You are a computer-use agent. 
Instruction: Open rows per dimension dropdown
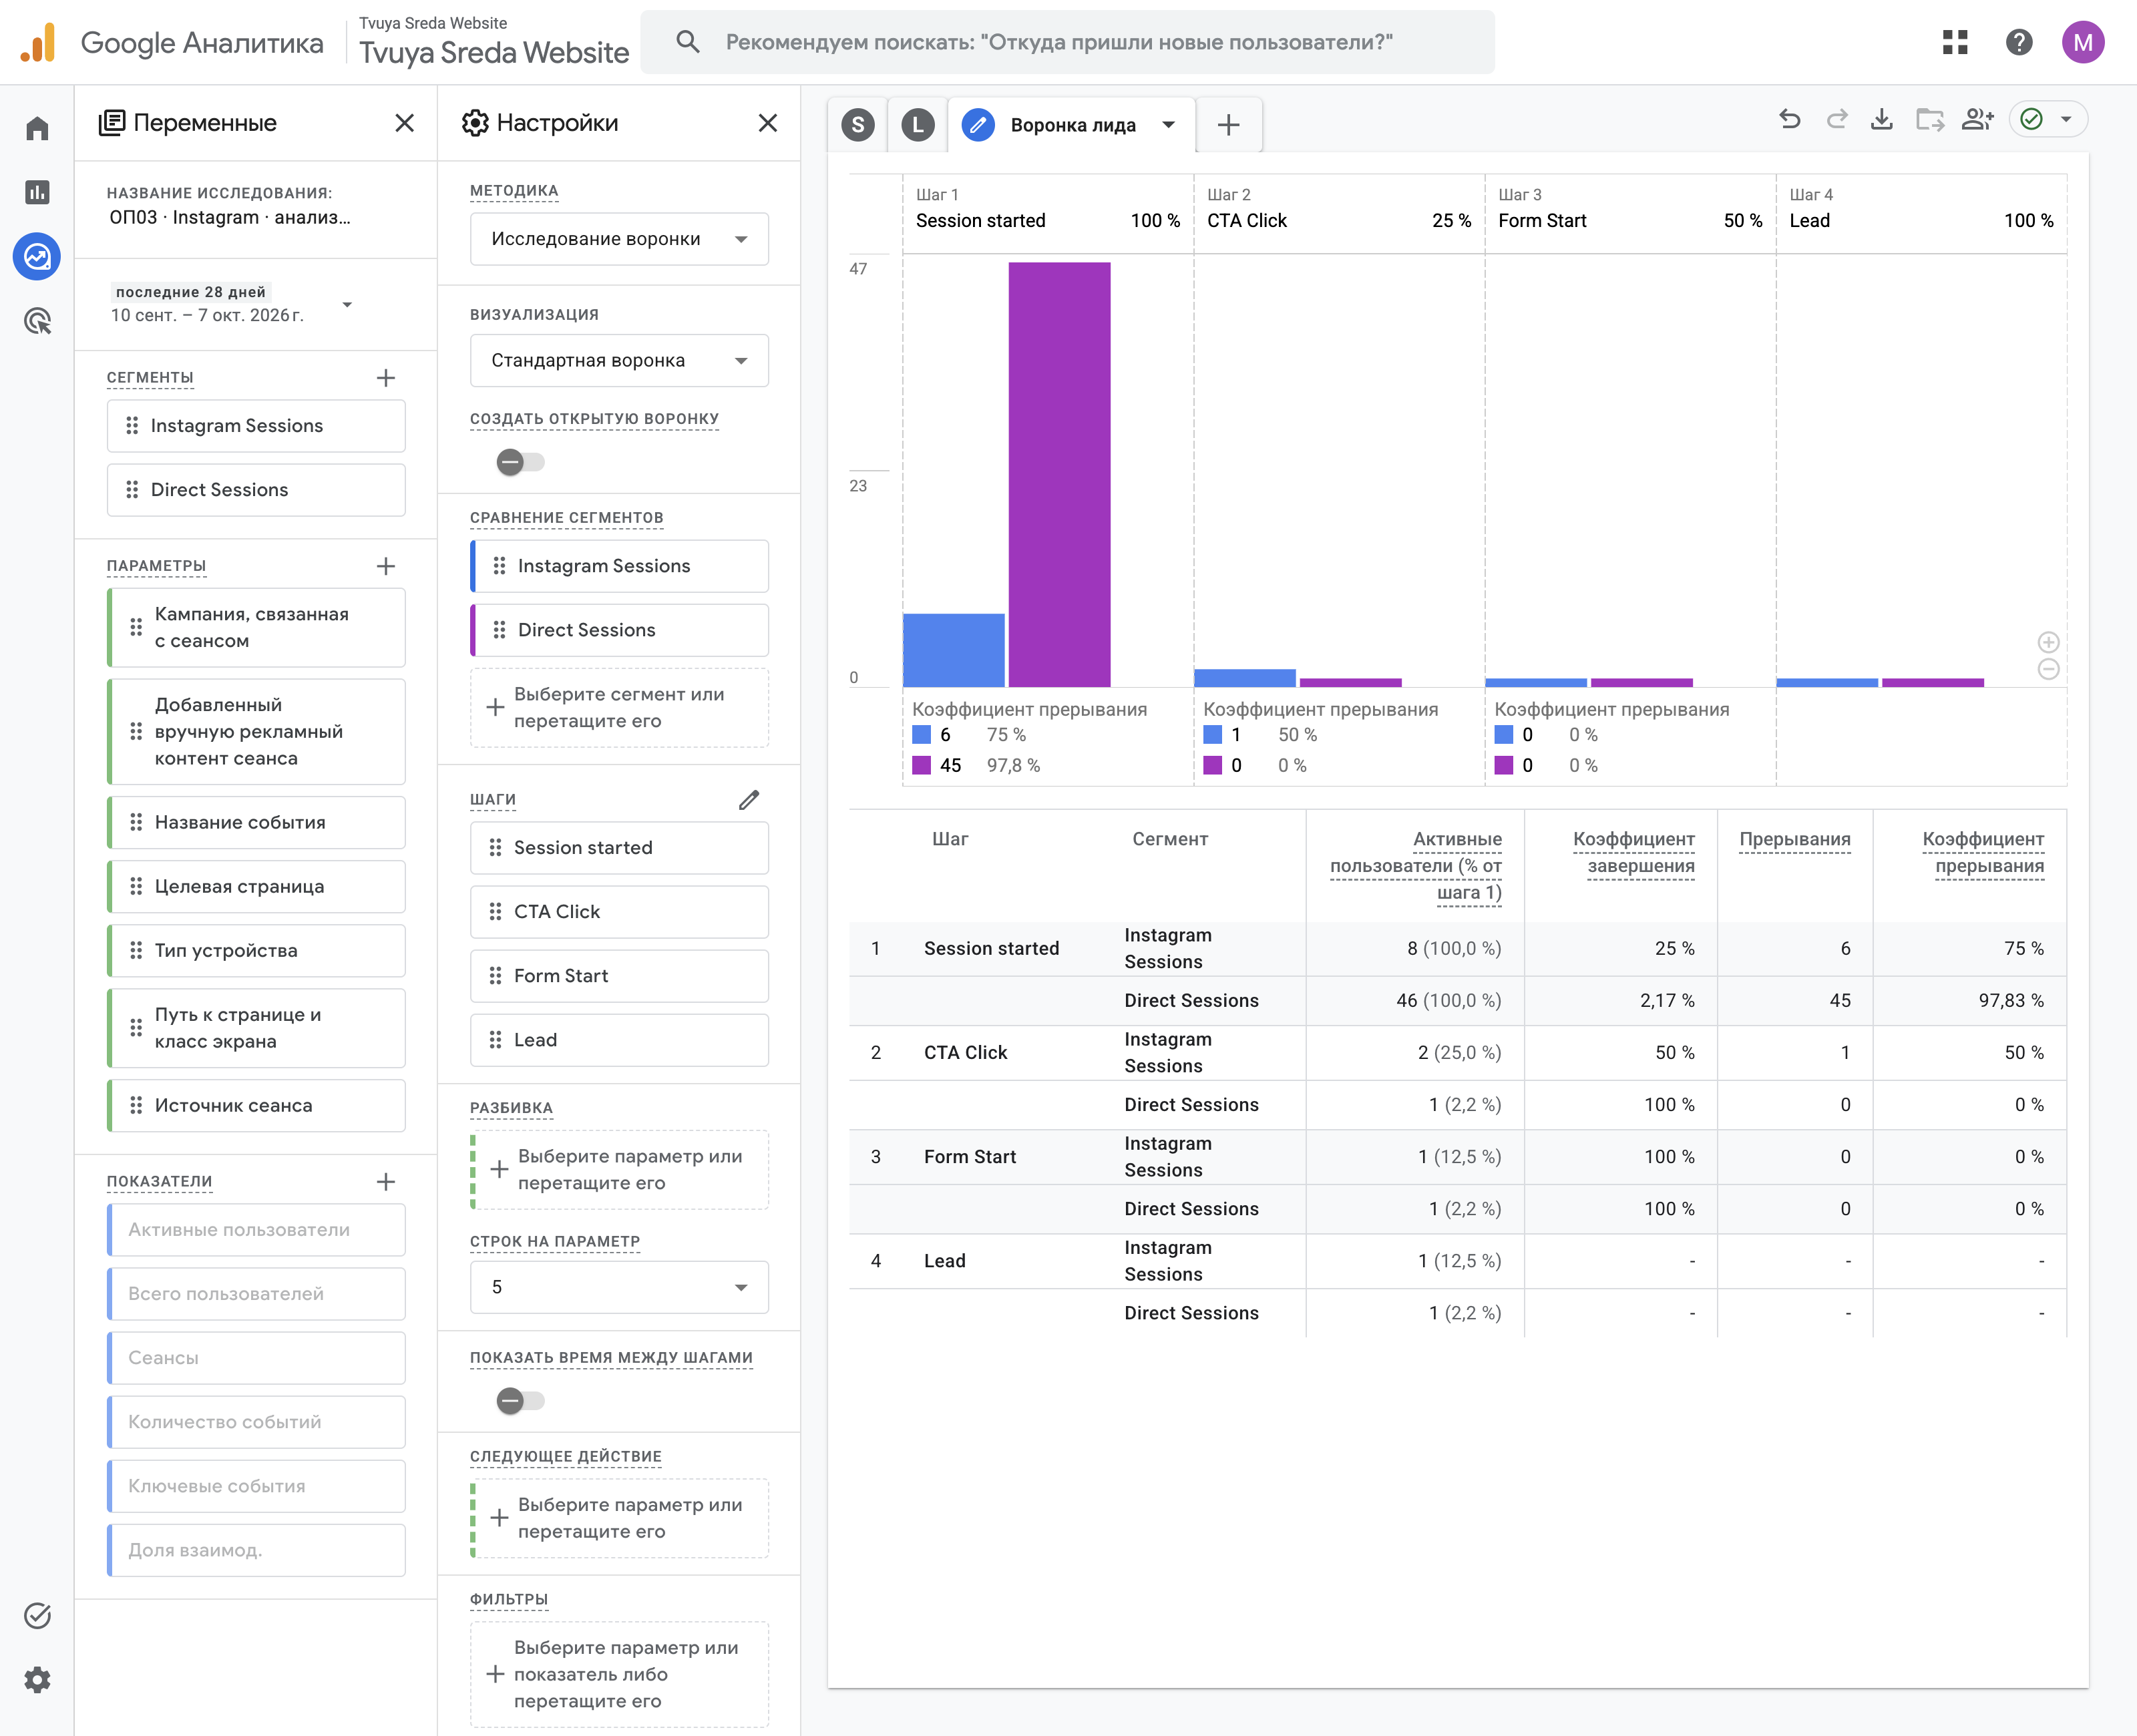619,1287
